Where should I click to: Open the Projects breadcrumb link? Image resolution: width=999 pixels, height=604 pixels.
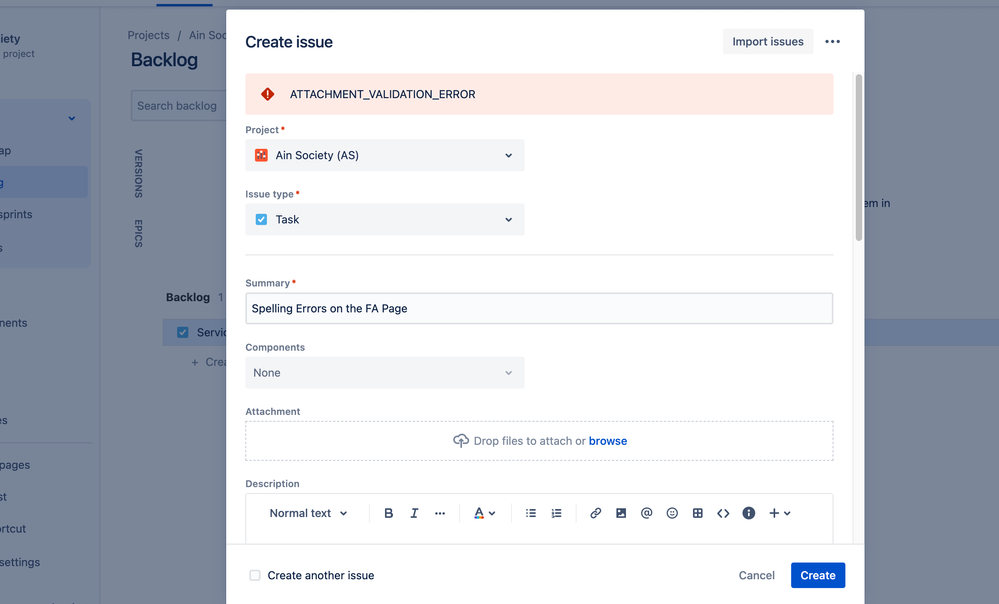(x=148, y=35)
